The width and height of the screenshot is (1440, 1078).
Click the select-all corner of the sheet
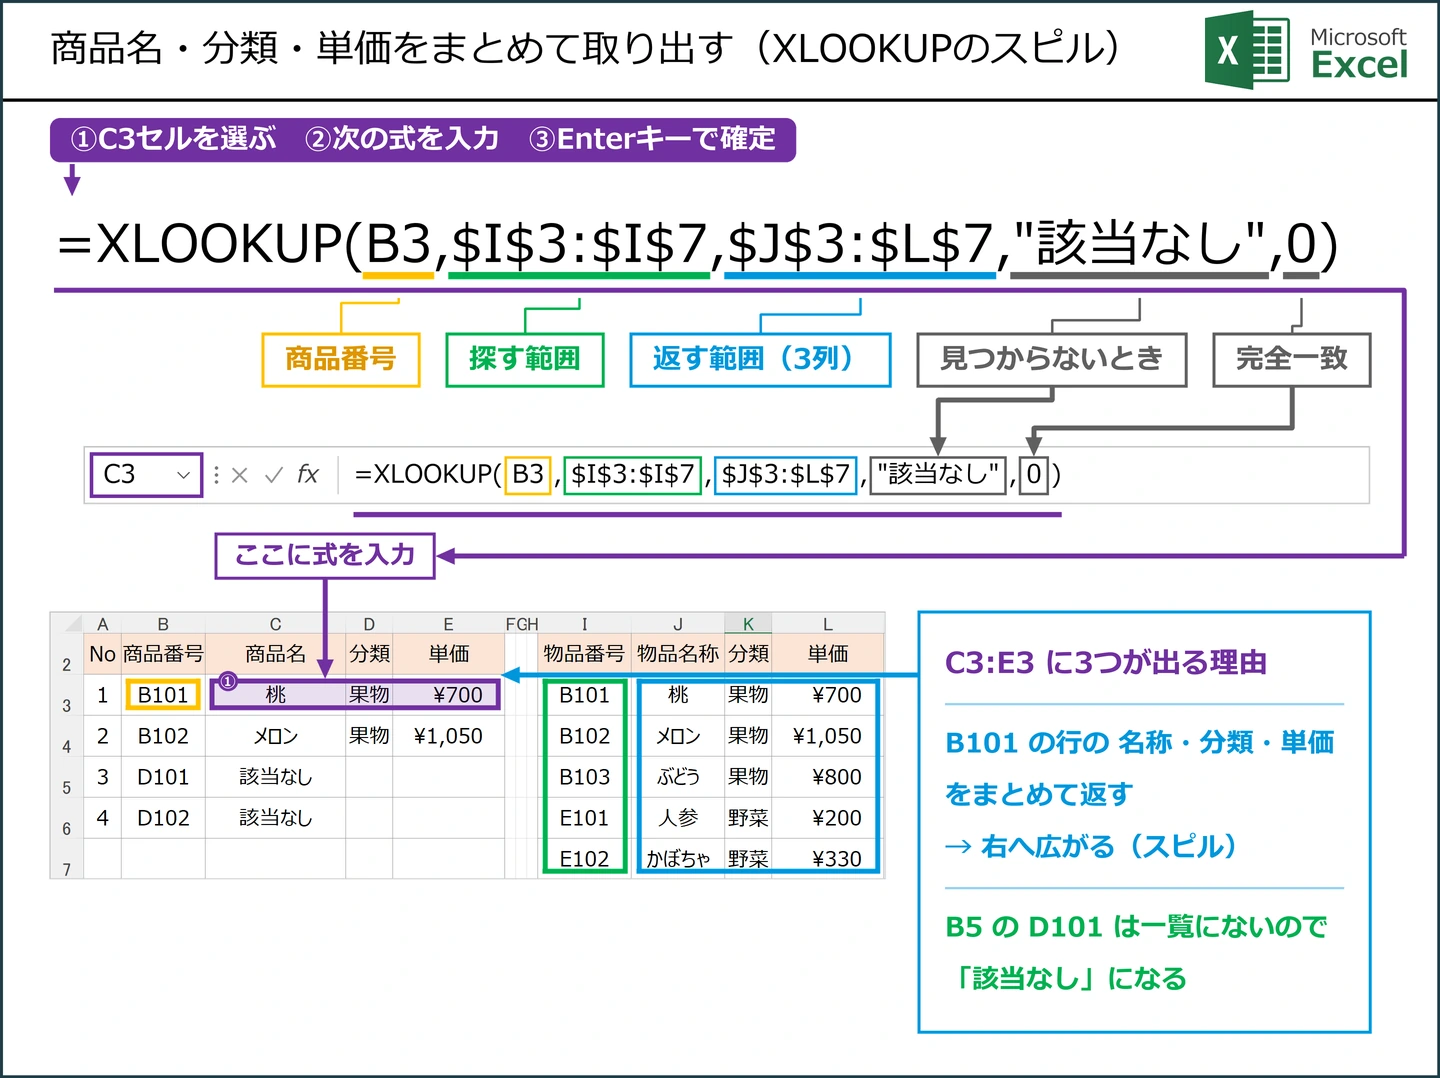point(67,623)
